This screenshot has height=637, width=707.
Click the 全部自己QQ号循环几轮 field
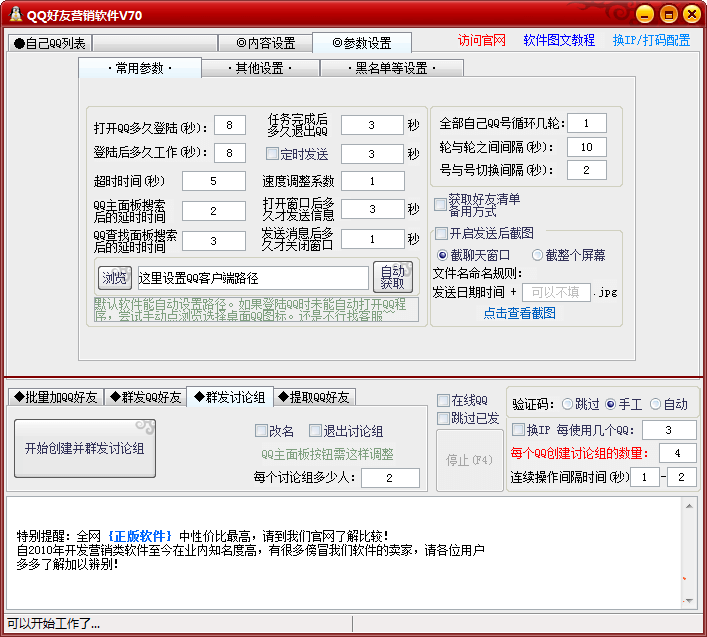pos(587,123)
